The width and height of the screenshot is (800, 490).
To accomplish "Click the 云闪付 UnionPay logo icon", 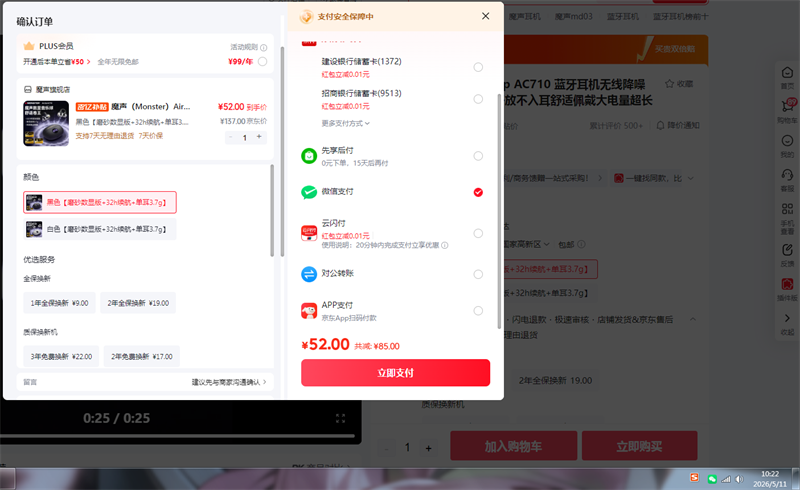I will pos(309,233).
